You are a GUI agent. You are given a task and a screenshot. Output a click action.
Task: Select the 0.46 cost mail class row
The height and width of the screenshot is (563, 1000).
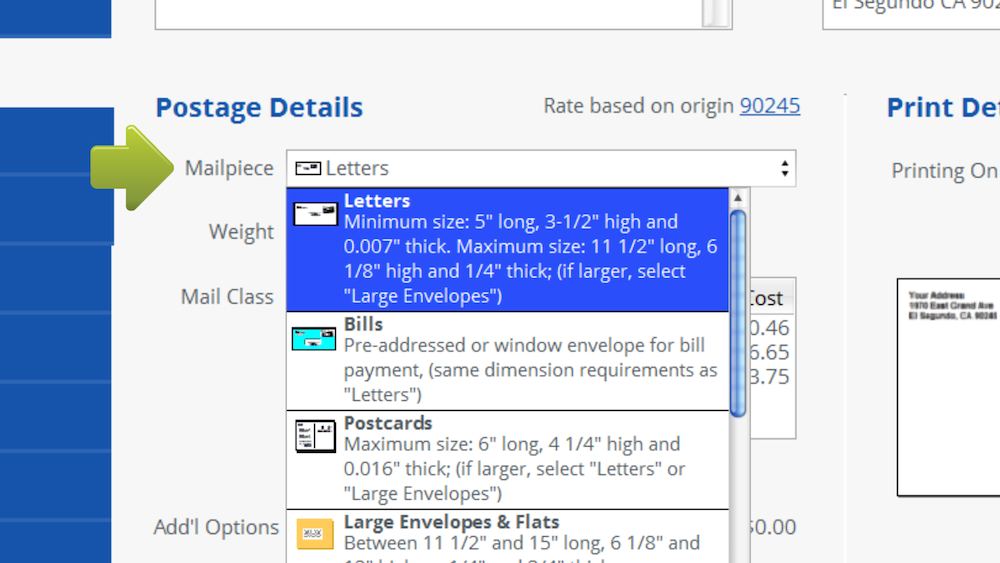(768, 327)
